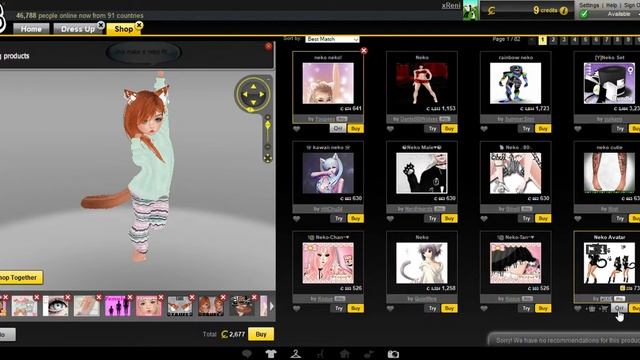Remove the eye item from outfit strip

[68, 298]
